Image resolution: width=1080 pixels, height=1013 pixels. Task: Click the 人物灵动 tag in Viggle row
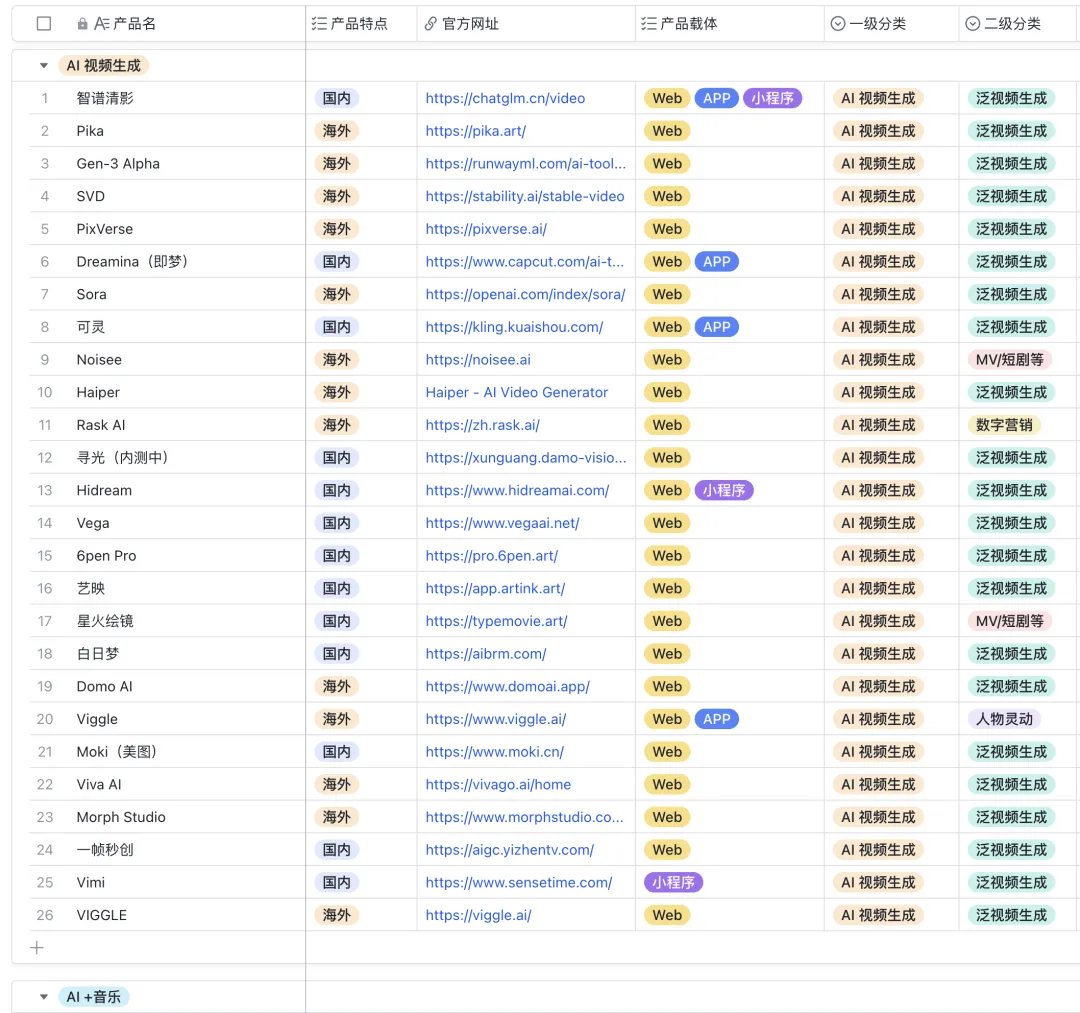(1004, 719)
